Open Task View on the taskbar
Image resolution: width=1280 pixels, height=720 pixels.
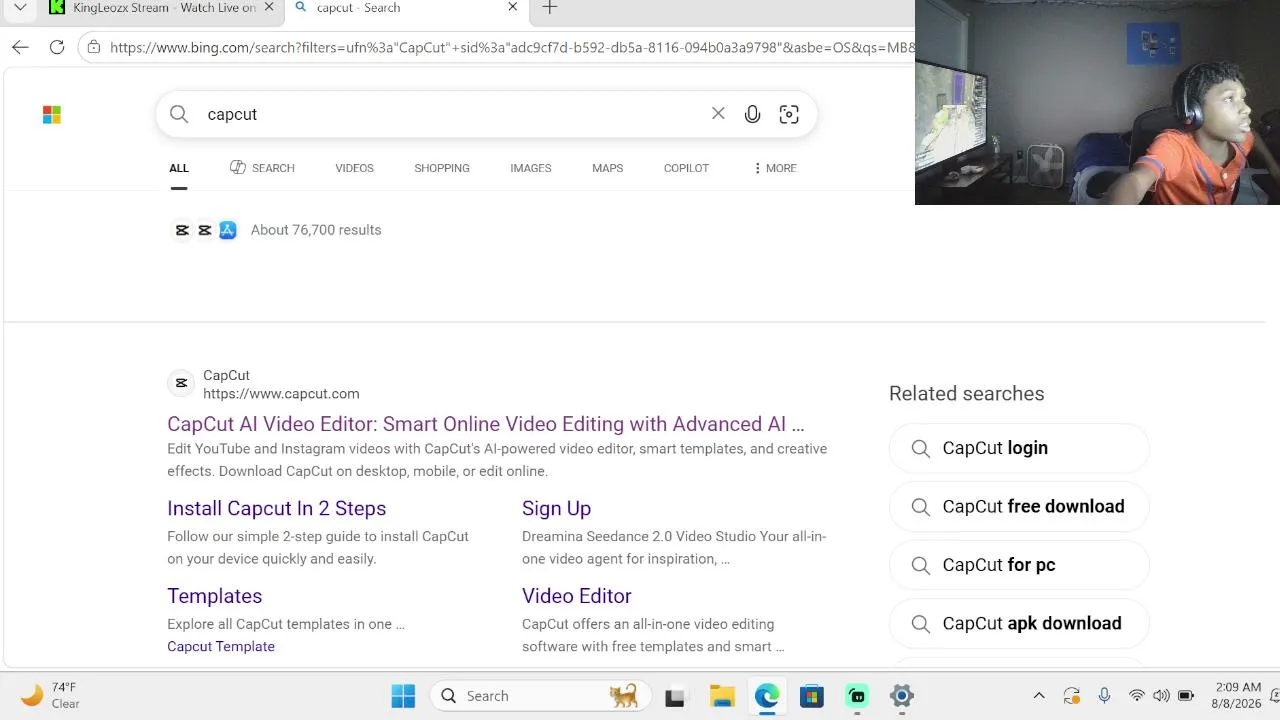pos(675,696)
